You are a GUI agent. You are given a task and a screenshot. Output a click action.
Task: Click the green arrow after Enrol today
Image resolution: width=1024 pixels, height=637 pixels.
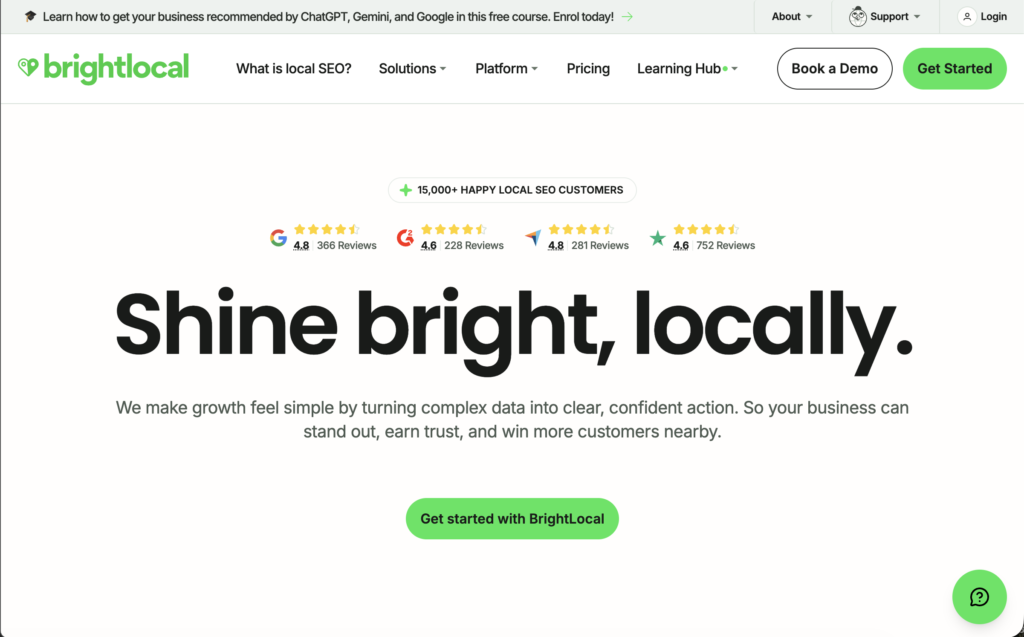coord(627,17)
